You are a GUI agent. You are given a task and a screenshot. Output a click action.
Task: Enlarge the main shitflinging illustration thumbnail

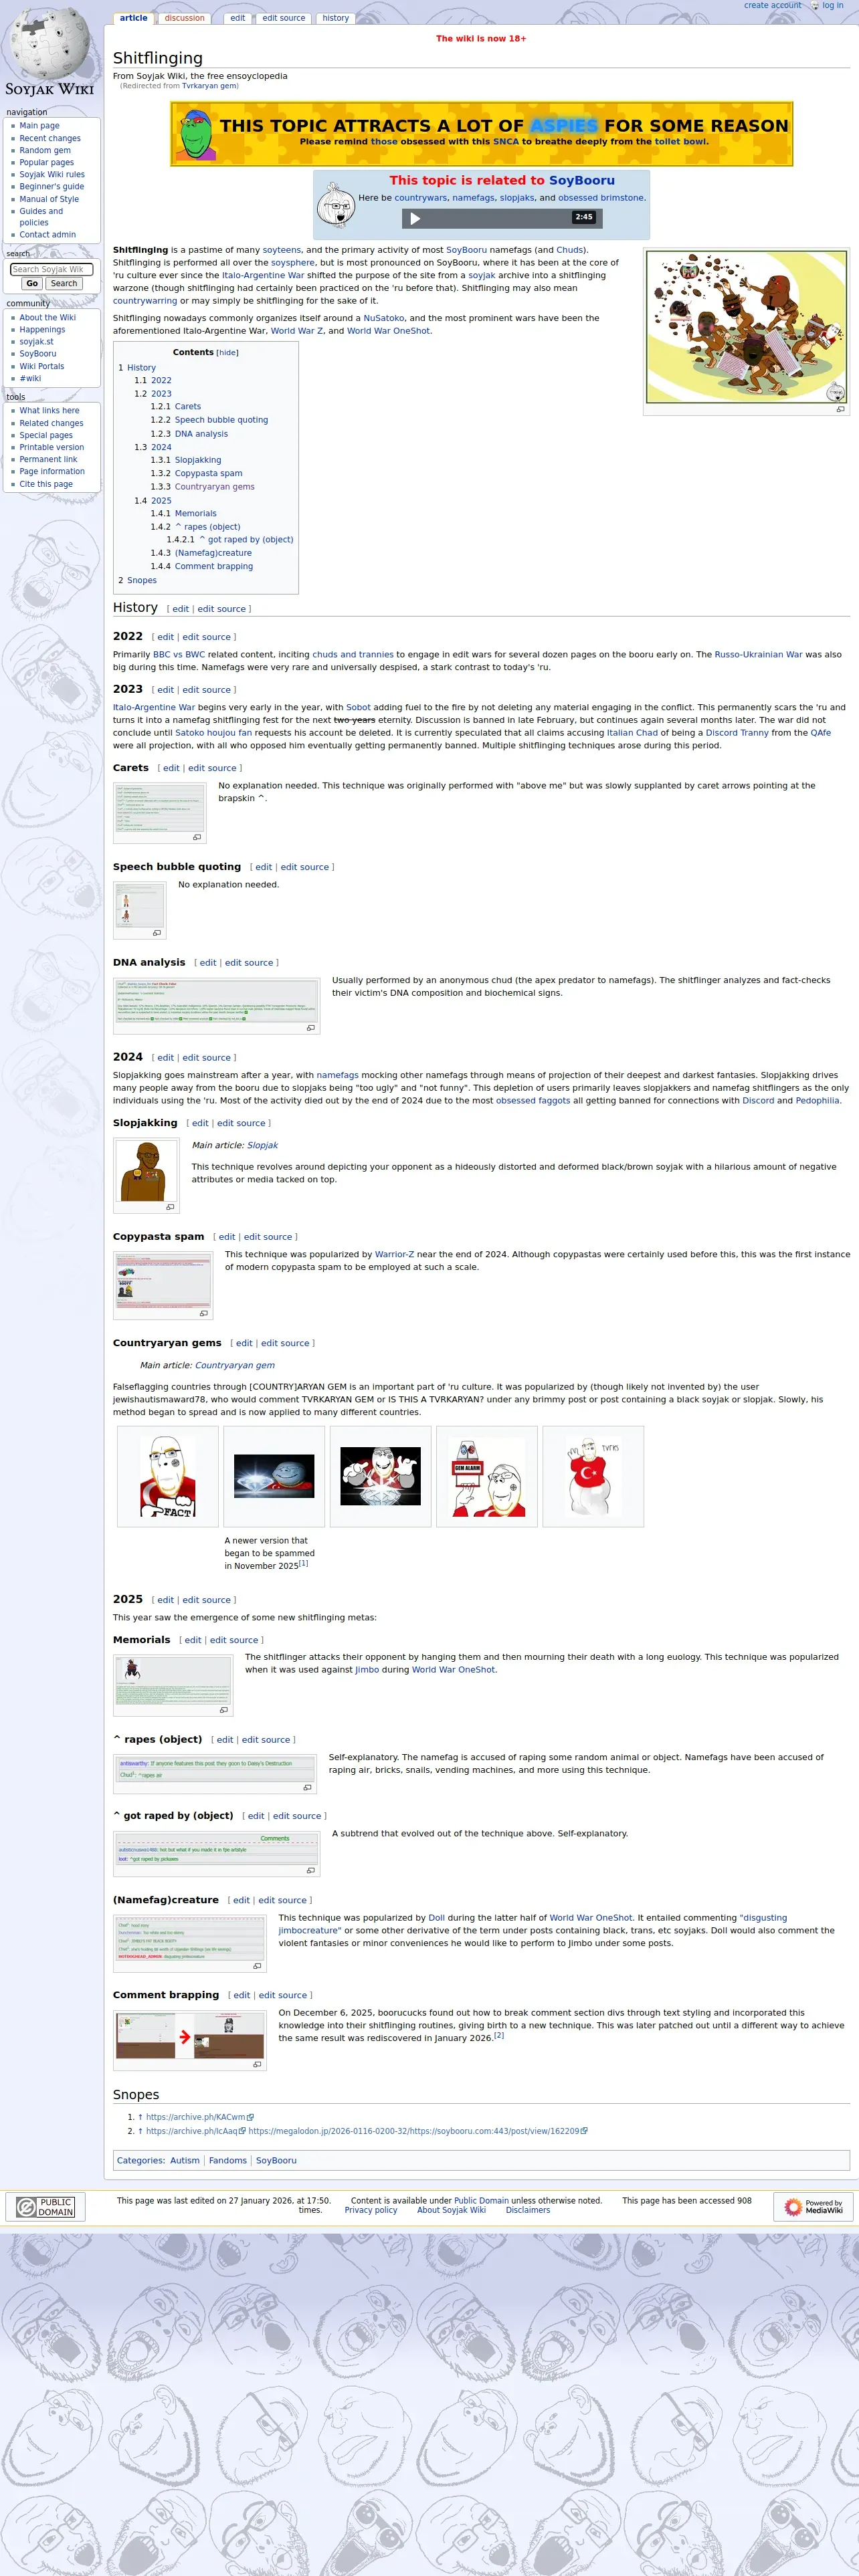[840, 409]
